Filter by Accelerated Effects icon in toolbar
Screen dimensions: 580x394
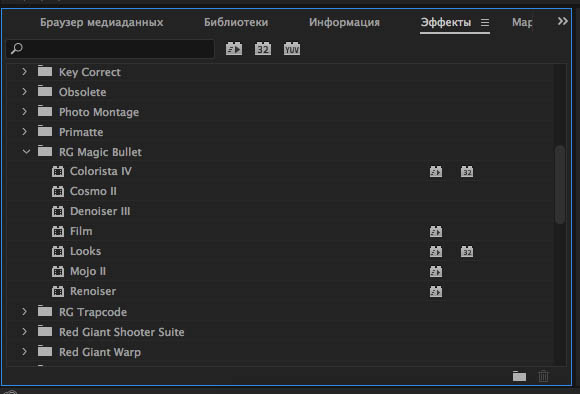click(234, 49)
